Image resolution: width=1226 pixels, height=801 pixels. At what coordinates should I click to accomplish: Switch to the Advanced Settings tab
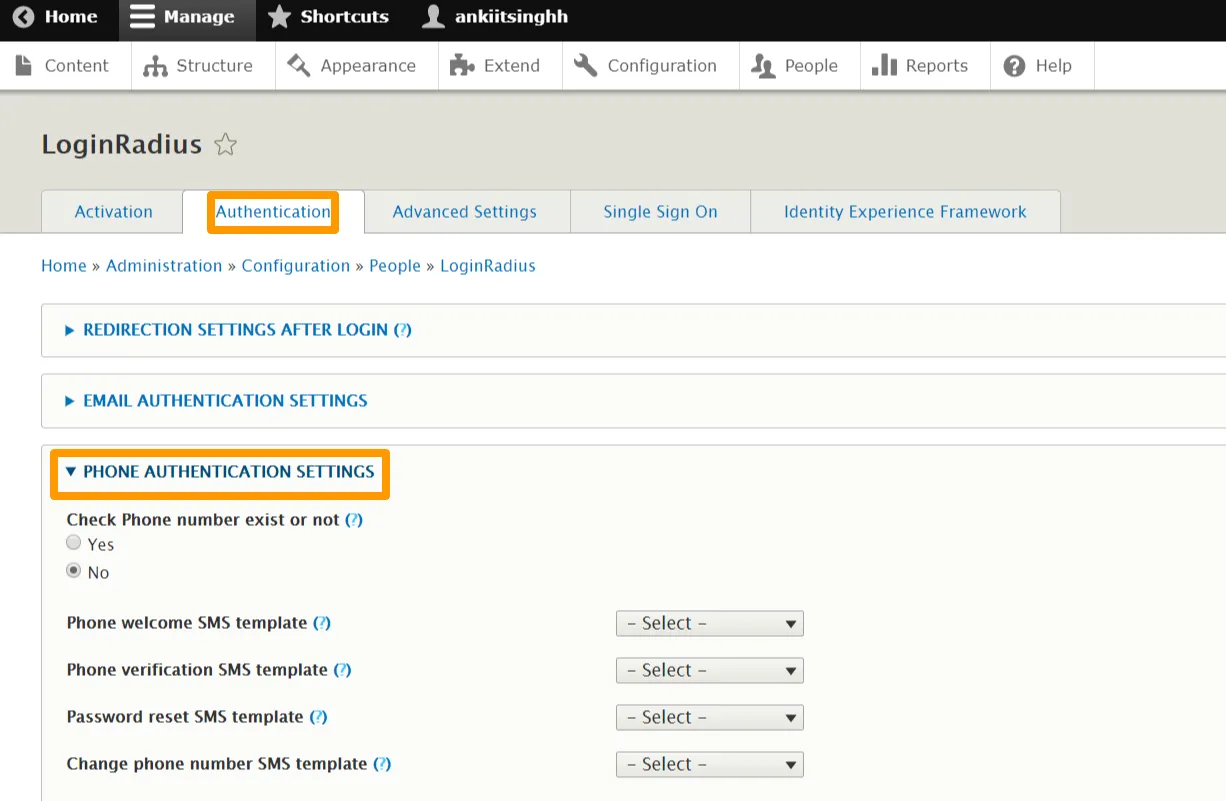[464, 212]
